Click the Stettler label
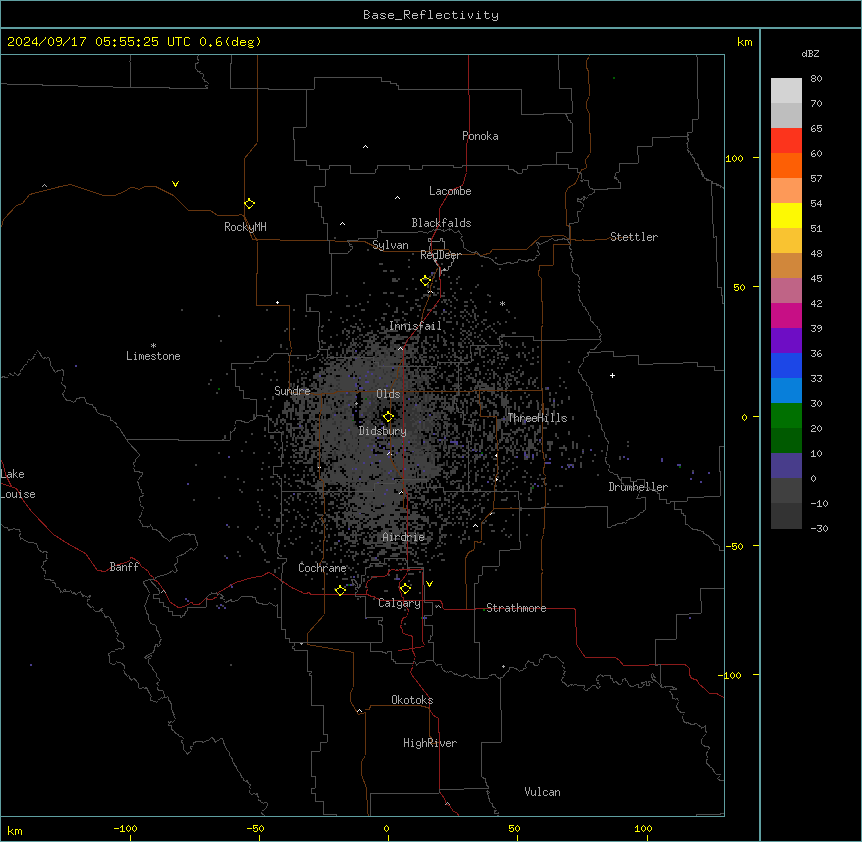The width and height of the screenshot is (862, 842). [634, 237]
